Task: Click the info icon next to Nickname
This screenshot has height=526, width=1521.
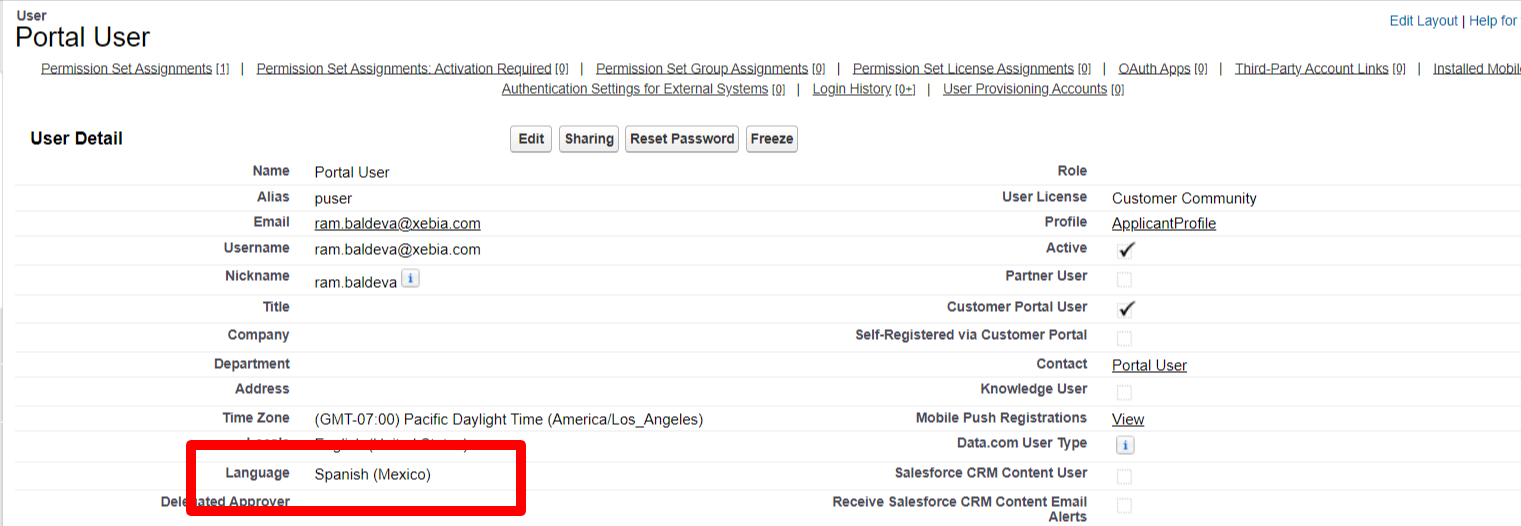Action: (x=410, y=279)
